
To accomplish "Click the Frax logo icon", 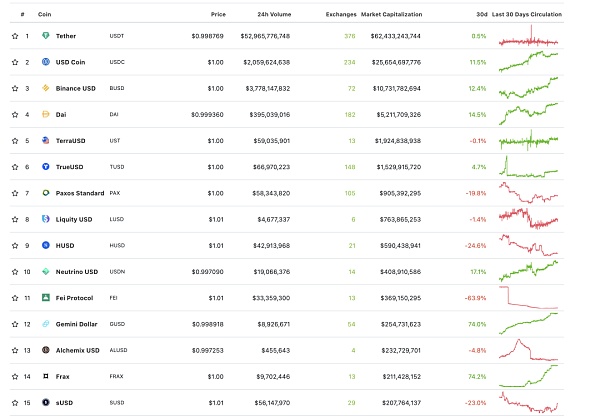I will click(46, 377).
